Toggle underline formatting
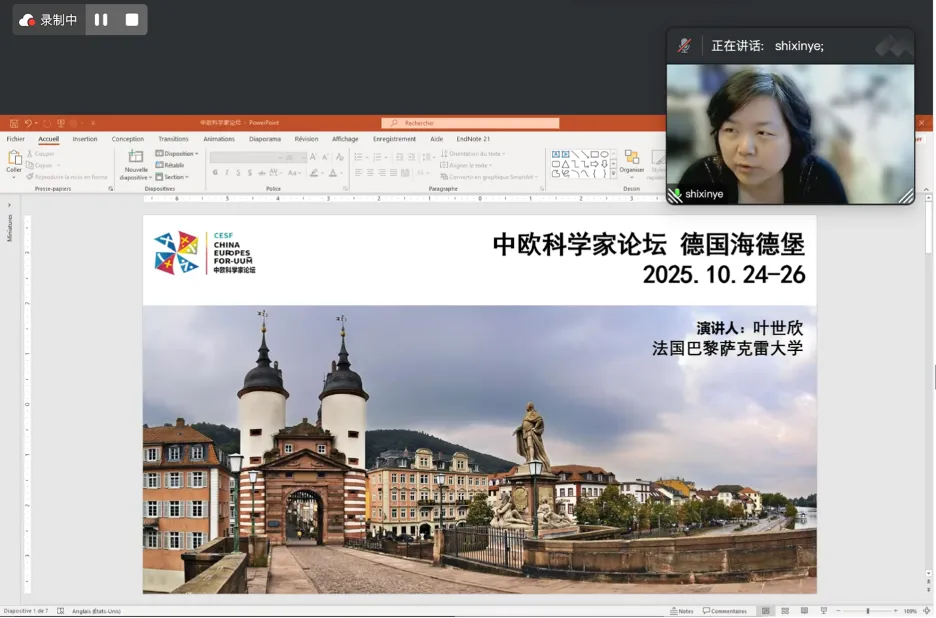Screen dimensions: 936x618 pos(238,173)
